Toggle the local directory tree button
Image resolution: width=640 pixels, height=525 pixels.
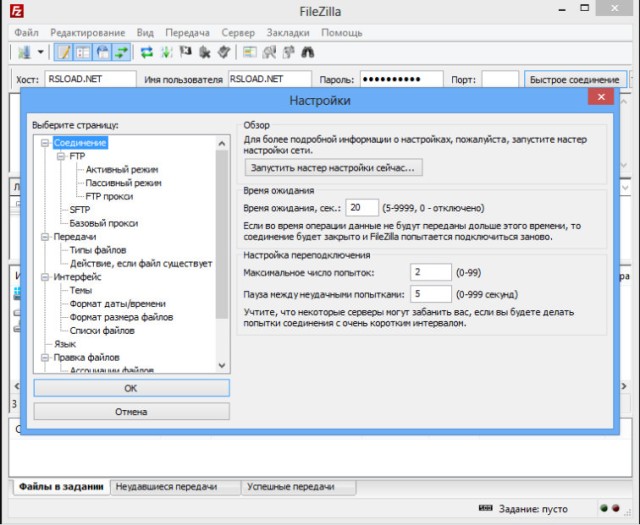click(83, 51)
